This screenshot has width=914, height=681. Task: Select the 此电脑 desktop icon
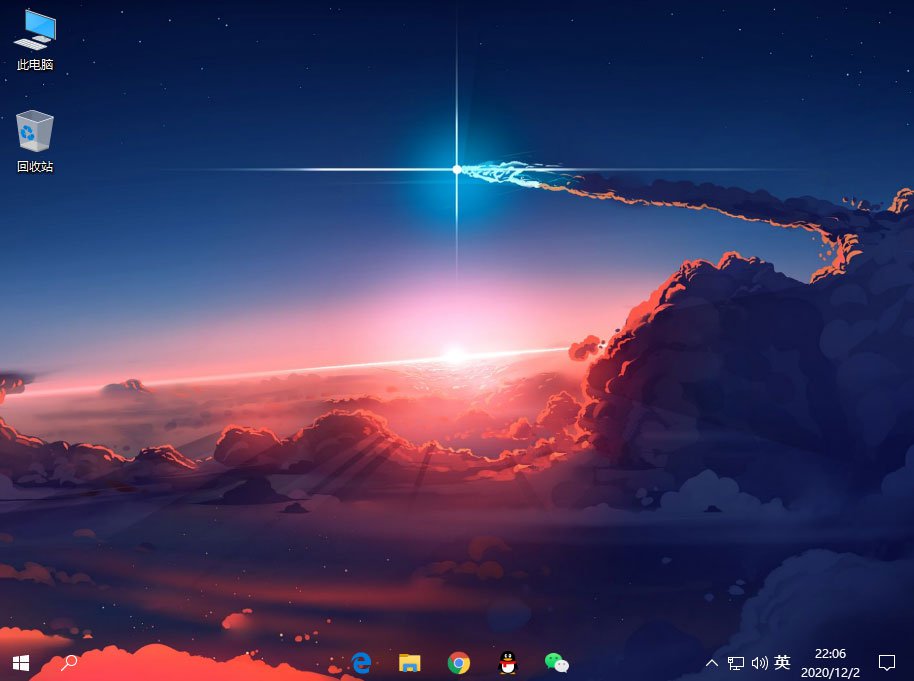(x=35, y=40)
